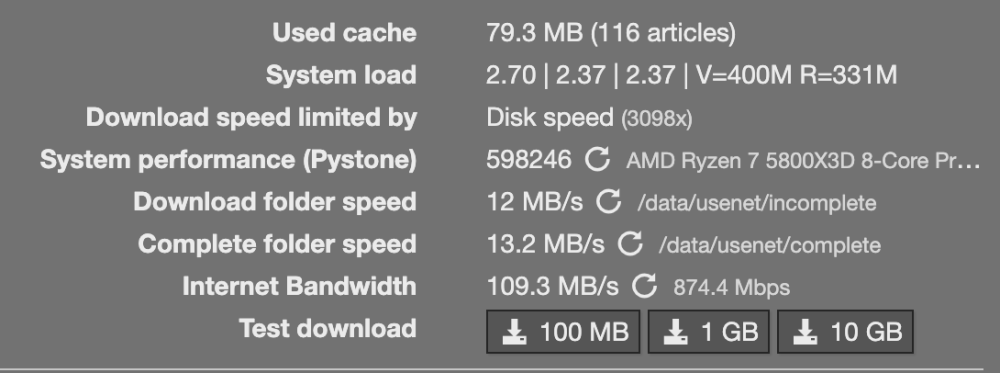Viewport: 1000px width, 373px height.
Task: Click the truncated AMD Ryzen 7 processor name
Action: (x=803, y=161)
